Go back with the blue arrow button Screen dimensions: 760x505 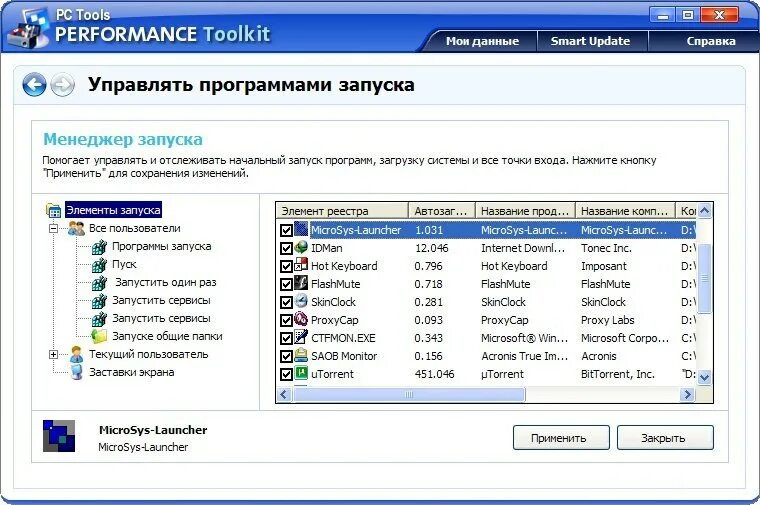click(x=34, y=85)
